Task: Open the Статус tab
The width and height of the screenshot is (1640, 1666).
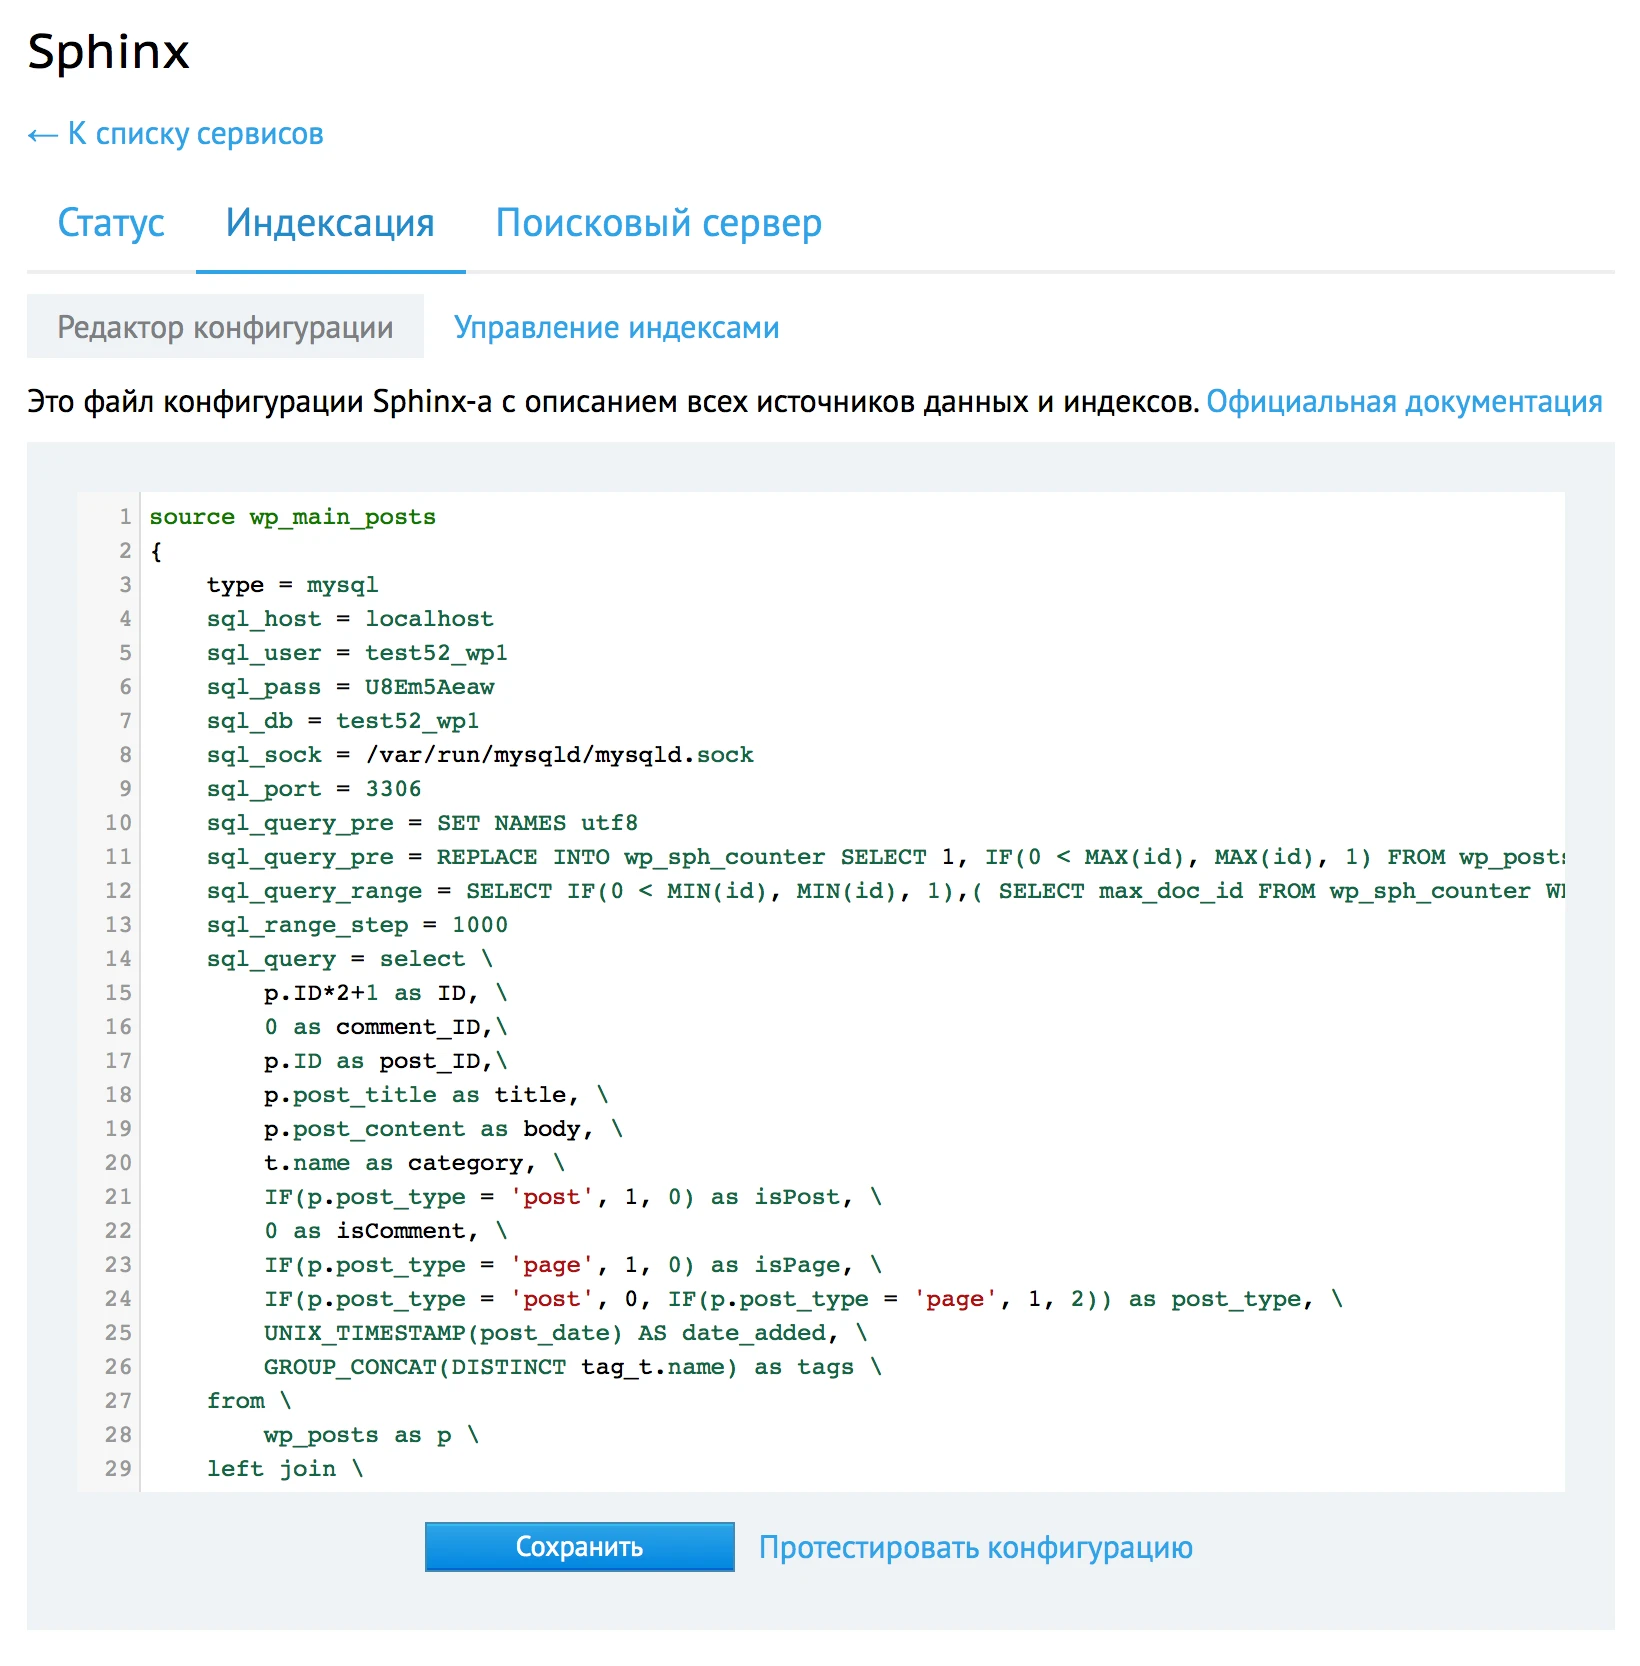Action: point(111,223)
